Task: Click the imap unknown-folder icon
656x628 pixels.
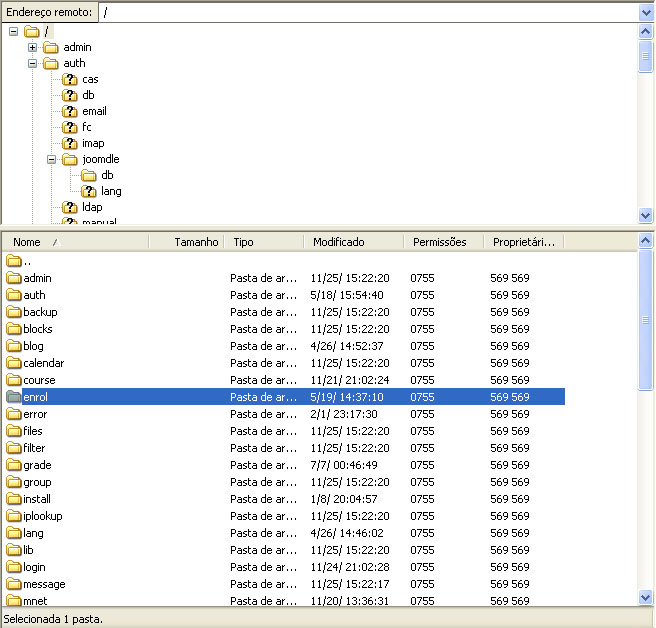Action: point(69,143)
